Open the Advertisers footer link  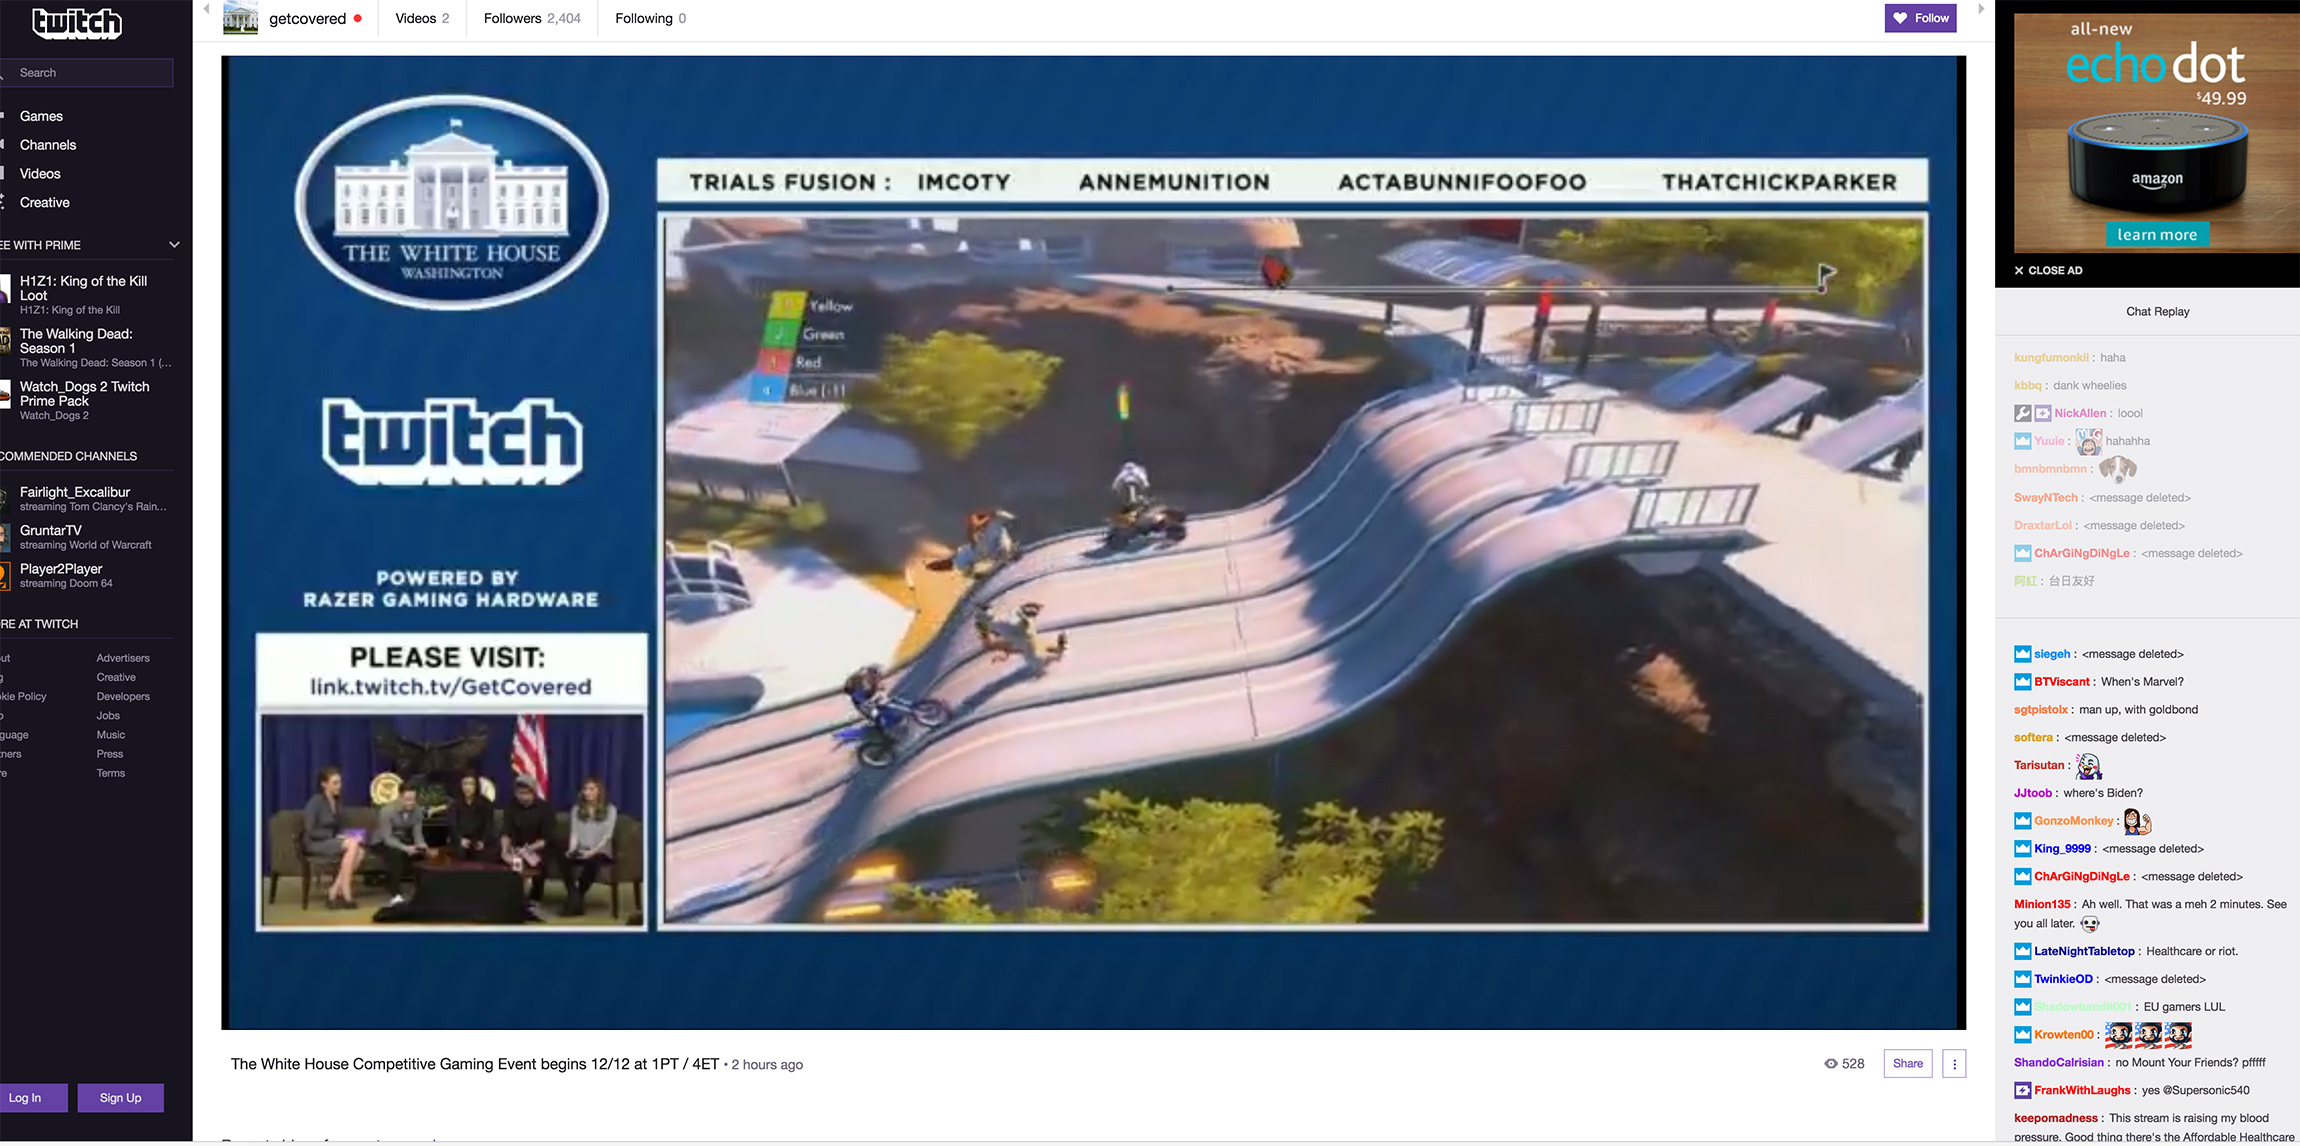pyautogui.click(x=123, y=658)
